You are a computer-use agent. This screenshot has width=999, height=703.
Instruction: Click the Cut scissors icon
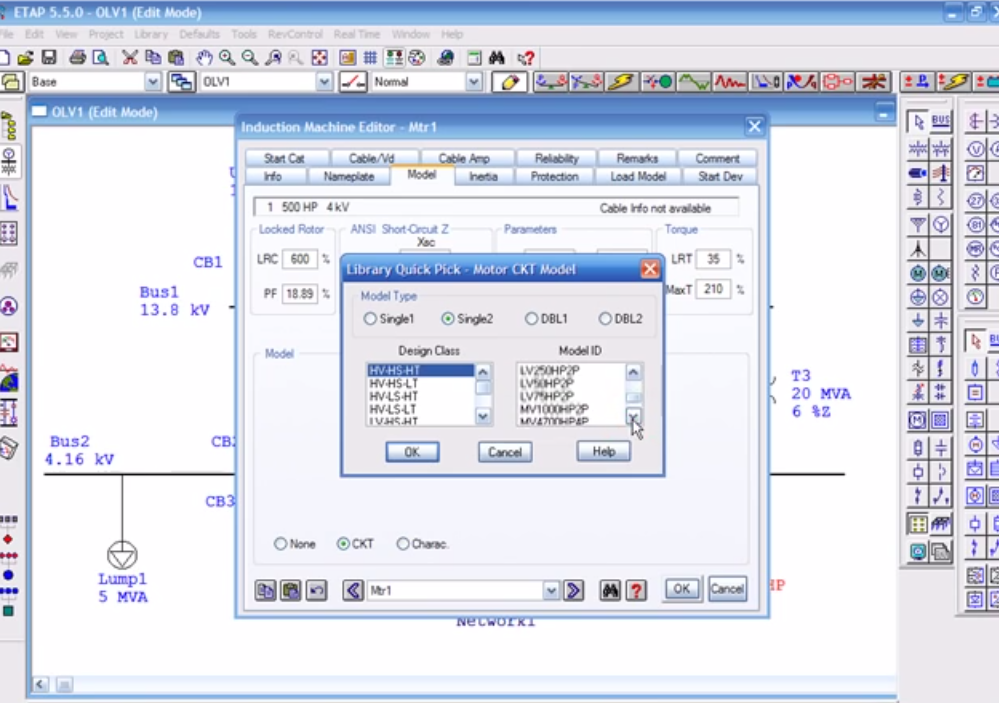point(129,58)
